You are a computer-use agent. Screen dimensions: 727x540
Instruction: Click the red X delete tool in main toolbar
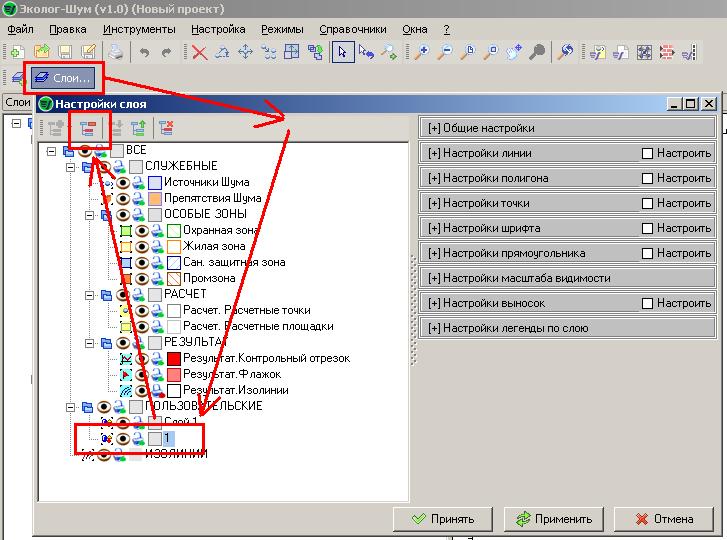point(200,52)
